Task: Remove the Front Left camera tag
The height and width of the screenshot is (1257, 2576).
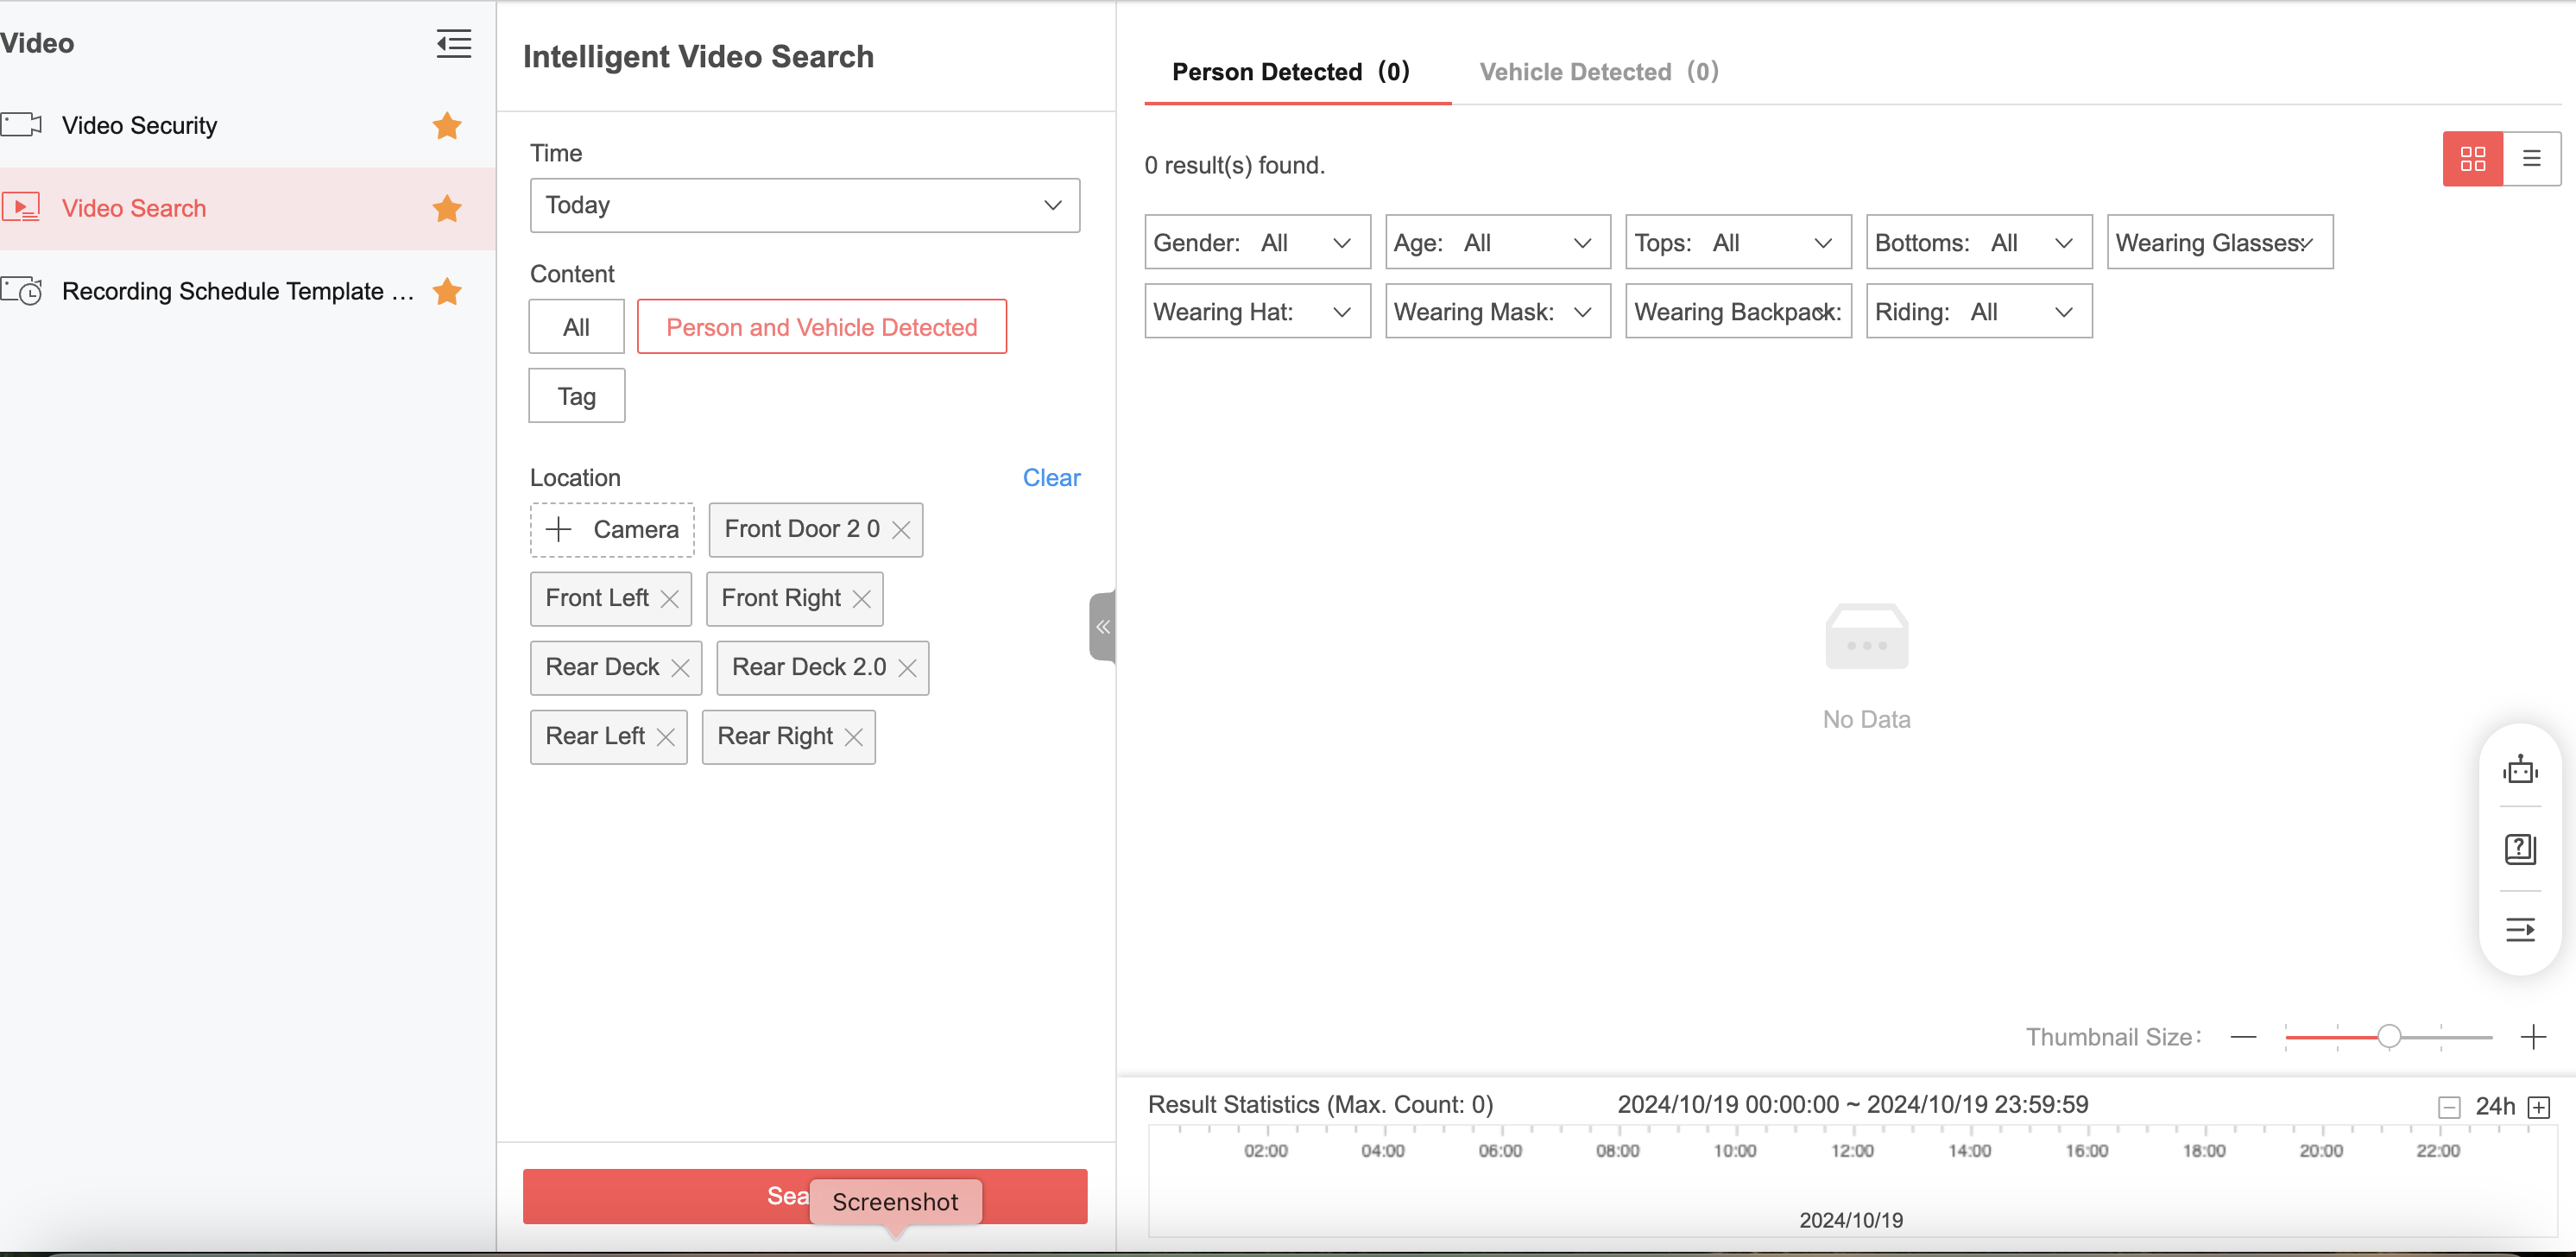Action: [x=670, y=599]
